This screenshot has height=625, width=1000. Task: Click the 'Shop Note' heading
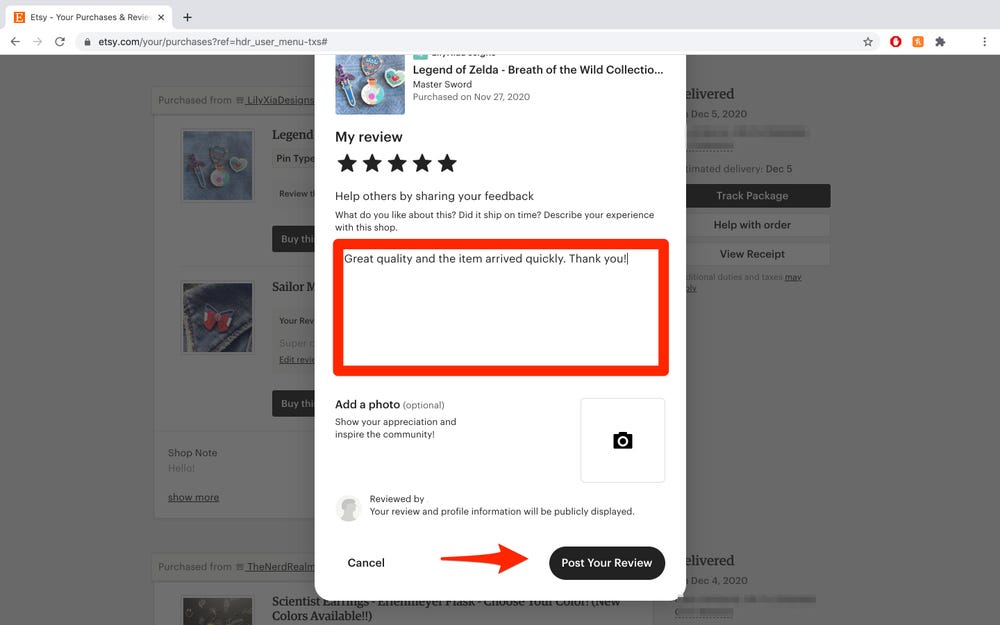pos(193,453)
